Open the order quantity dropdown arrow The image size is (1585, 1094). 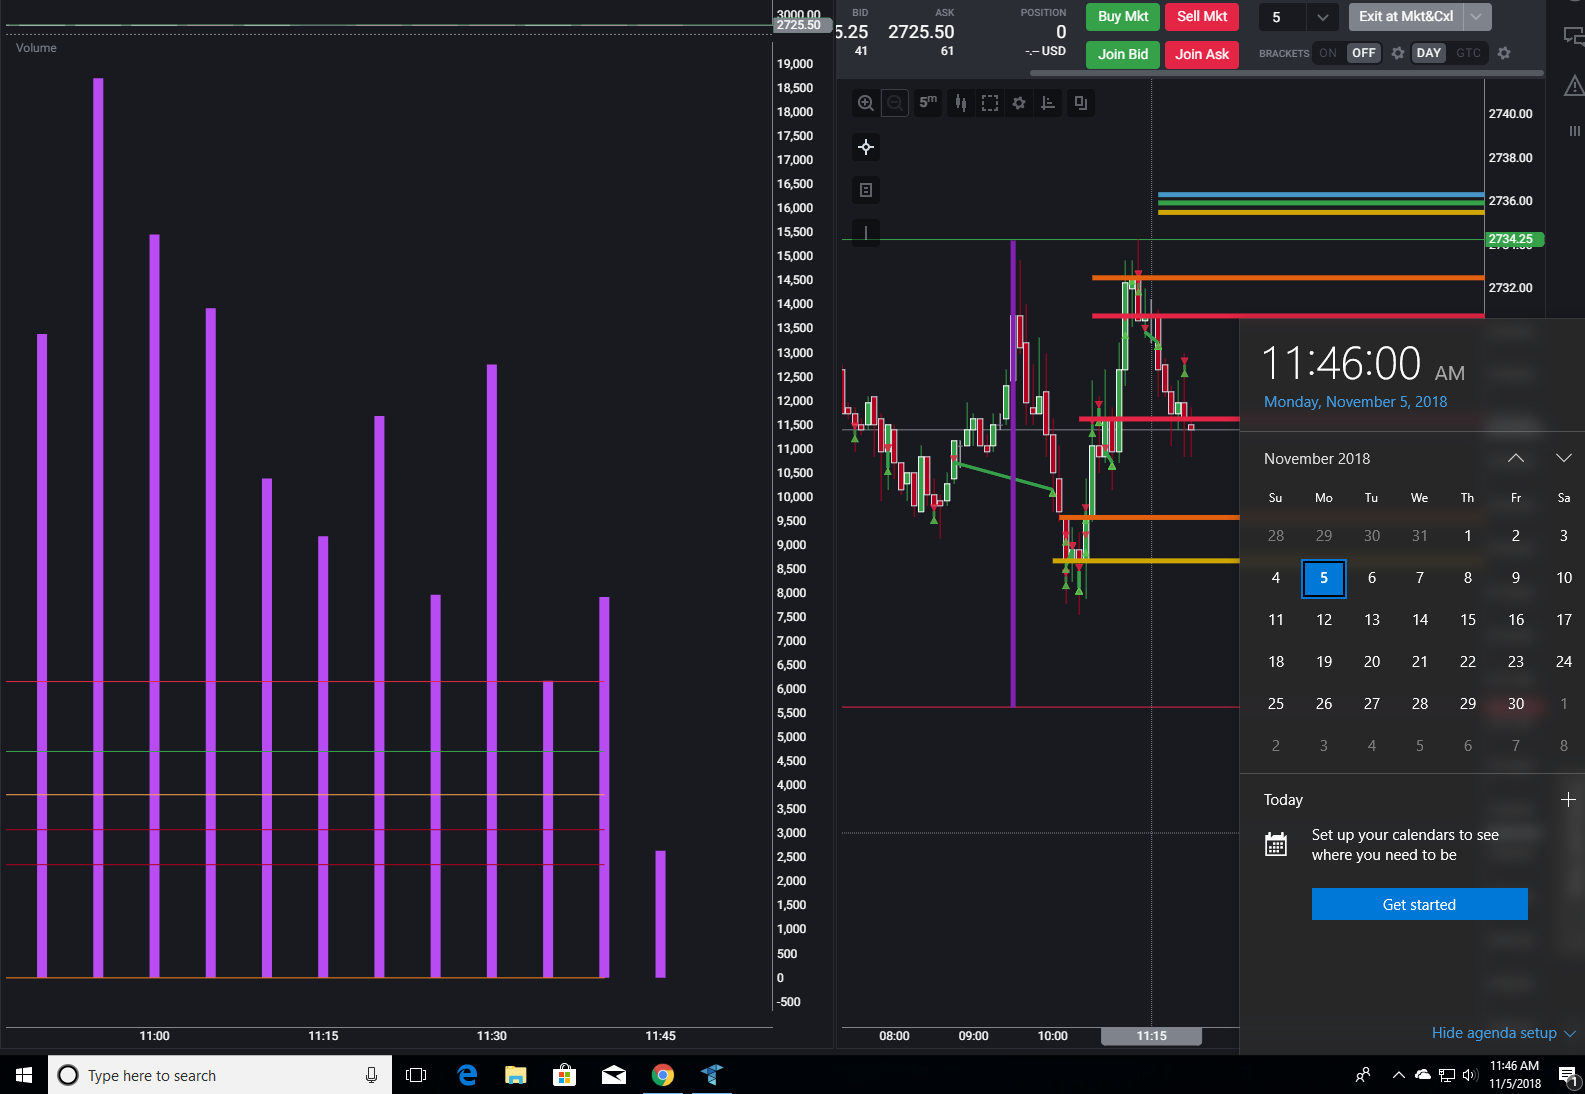[x=1322, y=17]
